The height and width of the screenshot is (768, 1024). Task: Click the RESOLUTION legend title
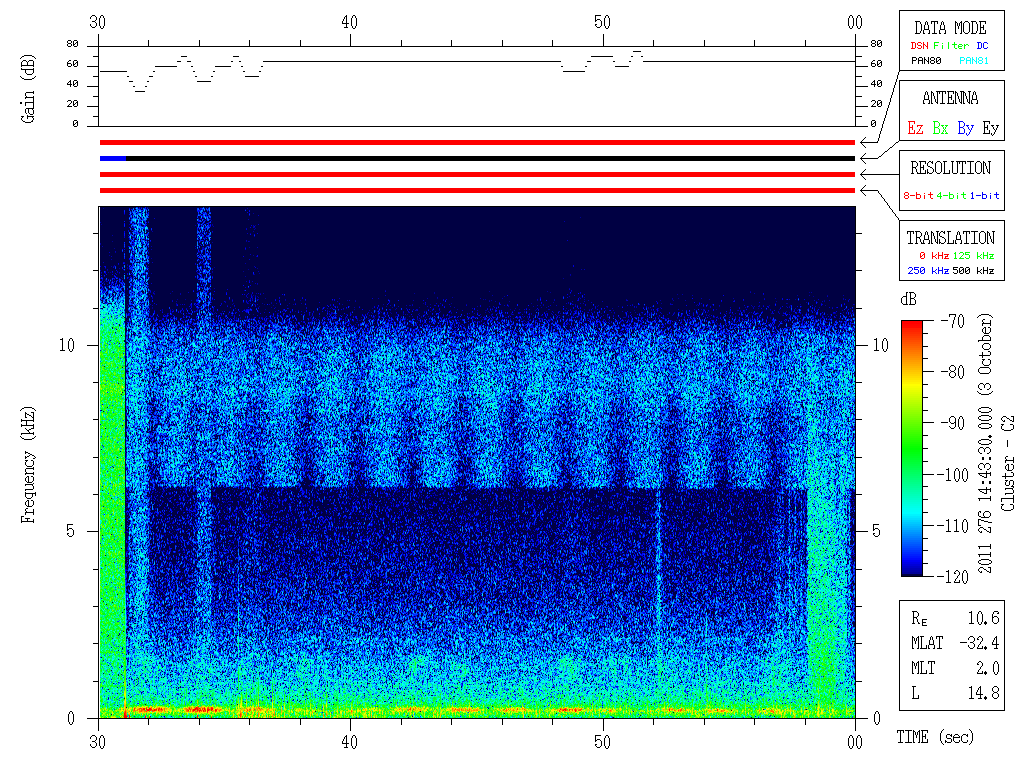950,168
